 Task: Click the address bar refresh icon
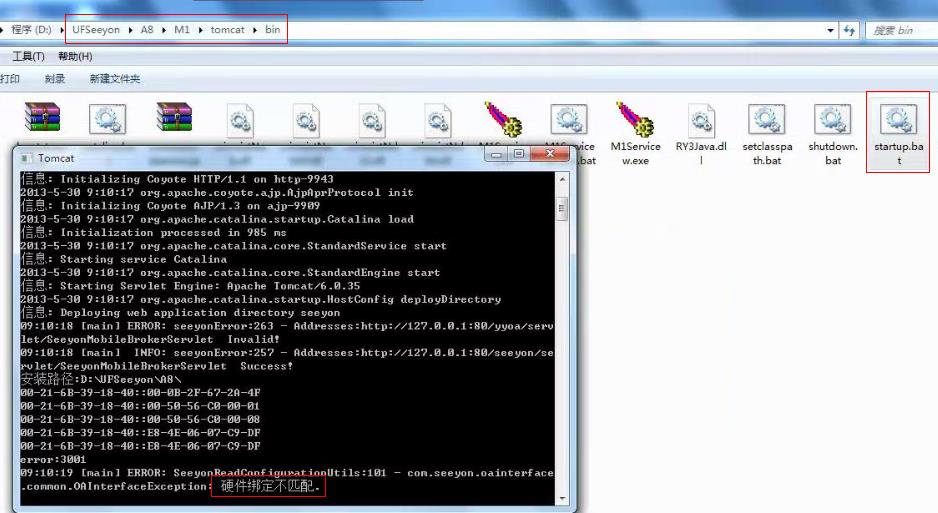click(850, 30)
